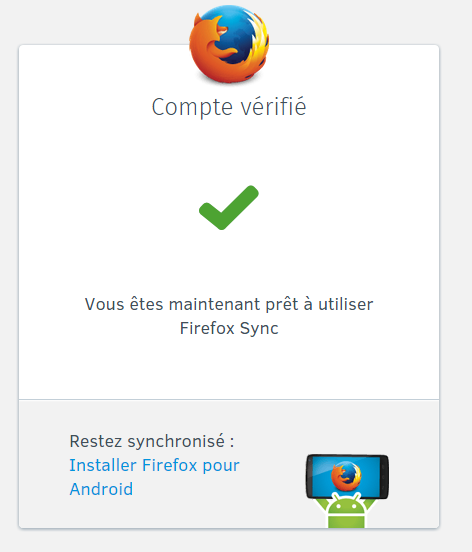Click the word Android in the blue link
This screenshot has width=472, height=552.
click(101, 489)
